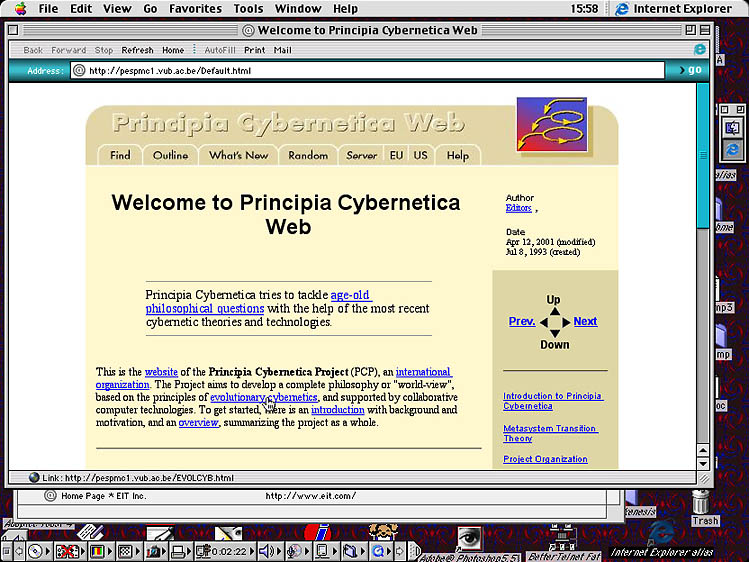Viewport: 749px width, 562px height.
Task: Click the go button
Action: click(x=690, y=70)
